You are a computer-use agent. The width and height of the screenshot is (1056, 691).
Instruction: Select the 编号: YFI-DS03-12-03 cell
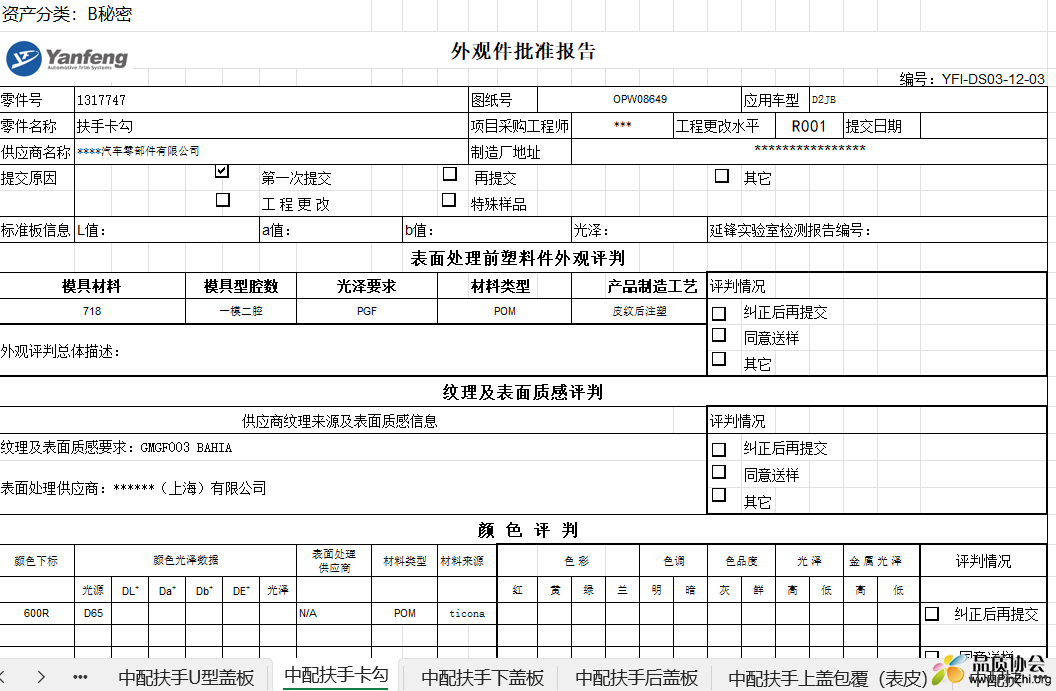(x=972, y=79)
